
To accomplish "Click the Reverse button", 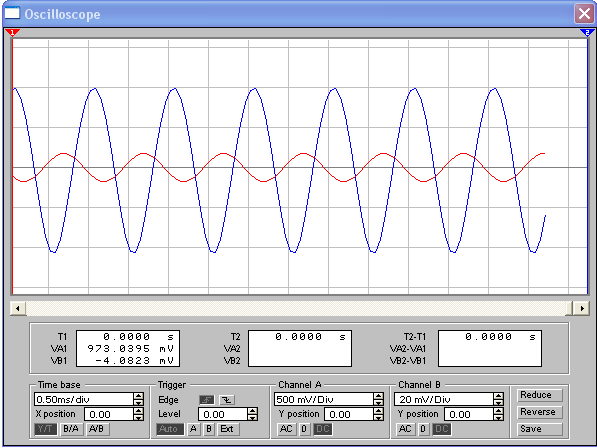I will (x=538, y=412).
